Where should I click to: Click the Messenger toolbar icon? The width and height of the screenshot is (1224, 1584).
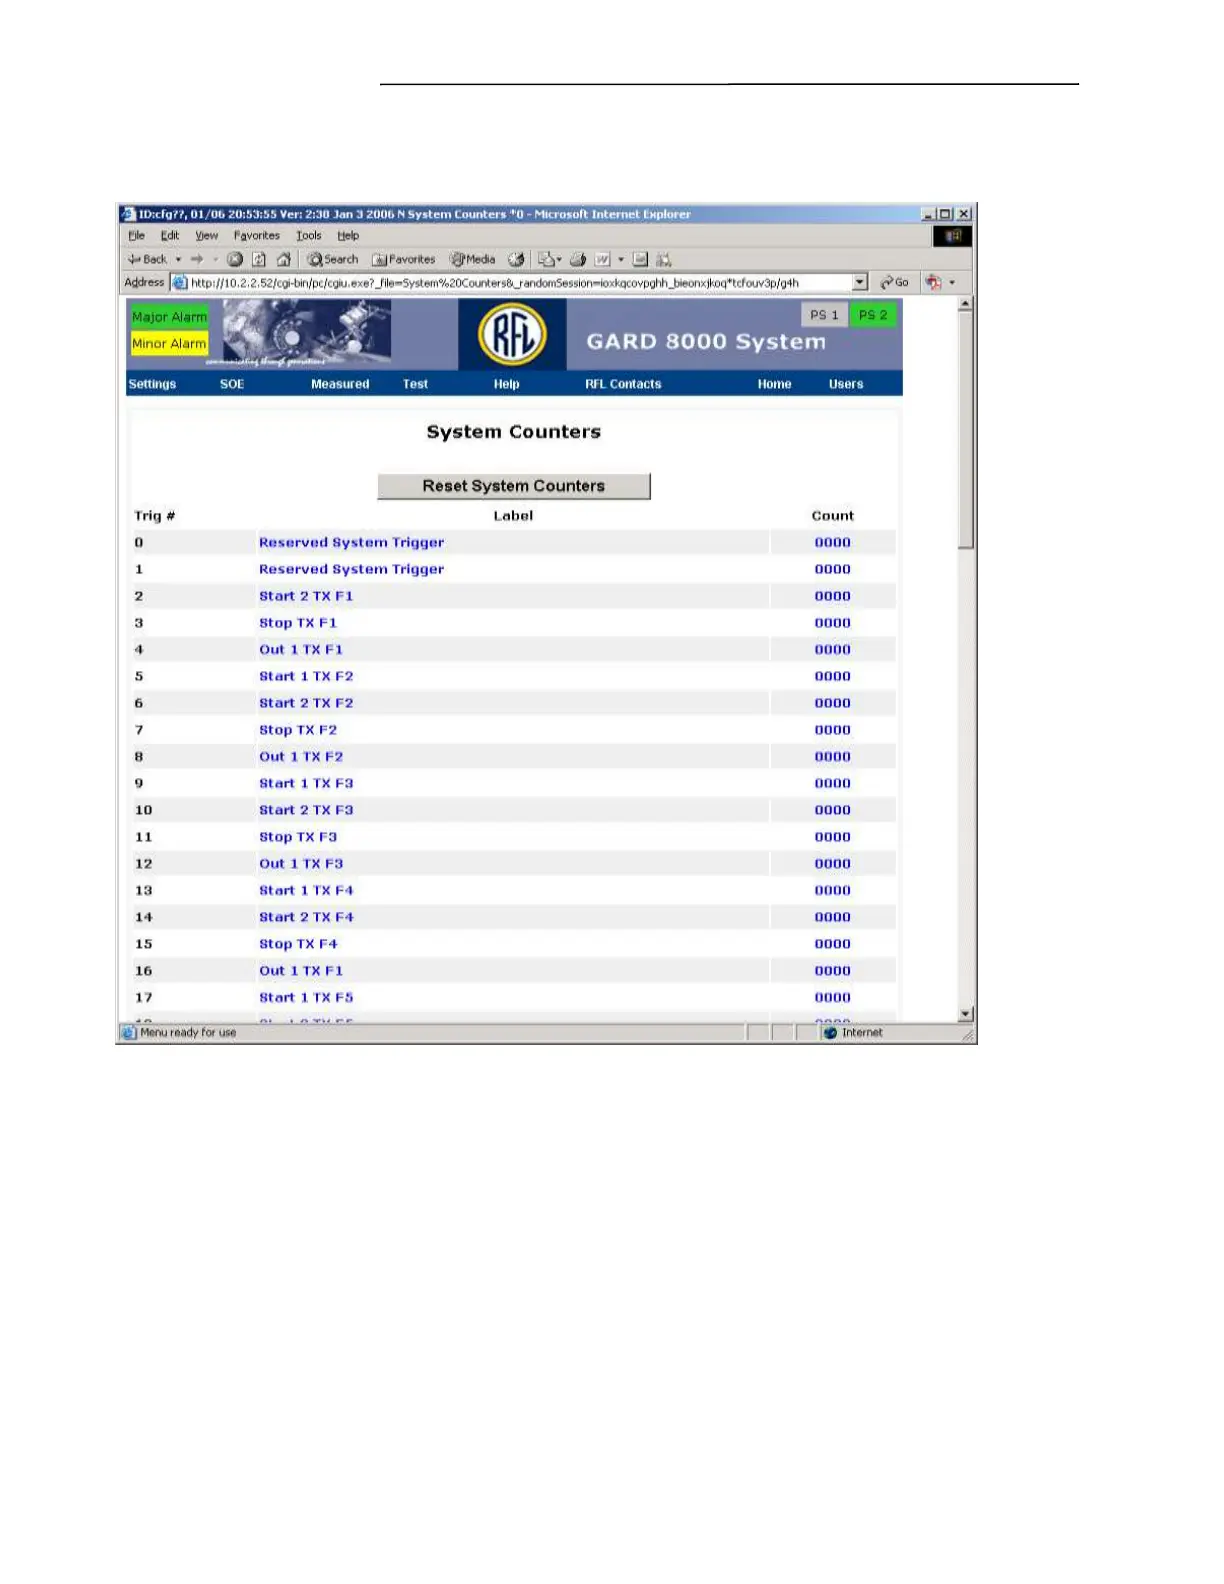(663, 259)
